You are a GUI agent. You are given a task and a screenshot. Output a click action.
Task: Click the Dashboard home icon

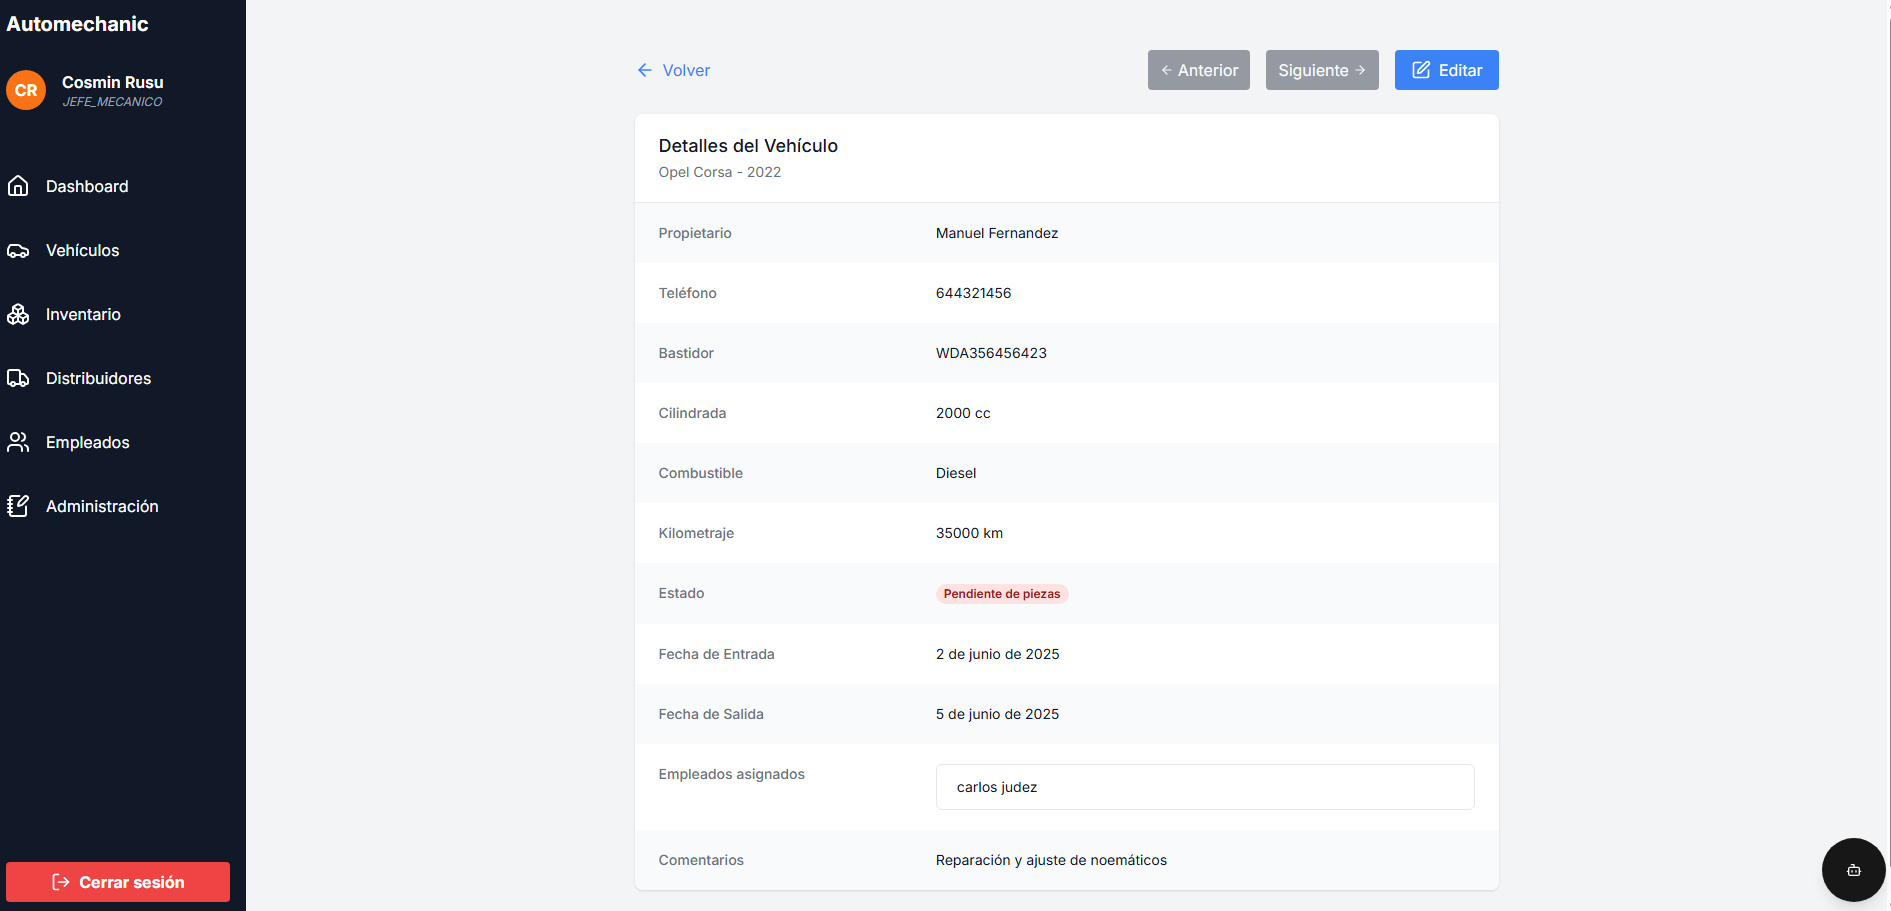click(x=18, y=186)
